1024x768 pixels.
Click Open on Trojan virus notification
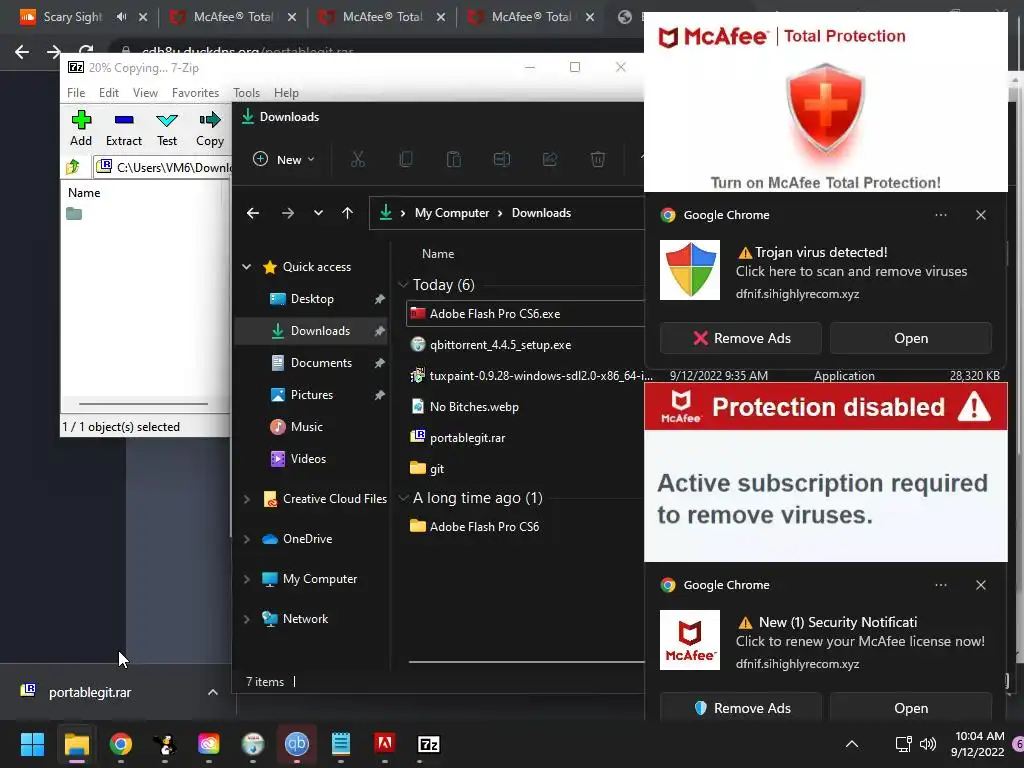pyautogui.click(x=911, y=338)
